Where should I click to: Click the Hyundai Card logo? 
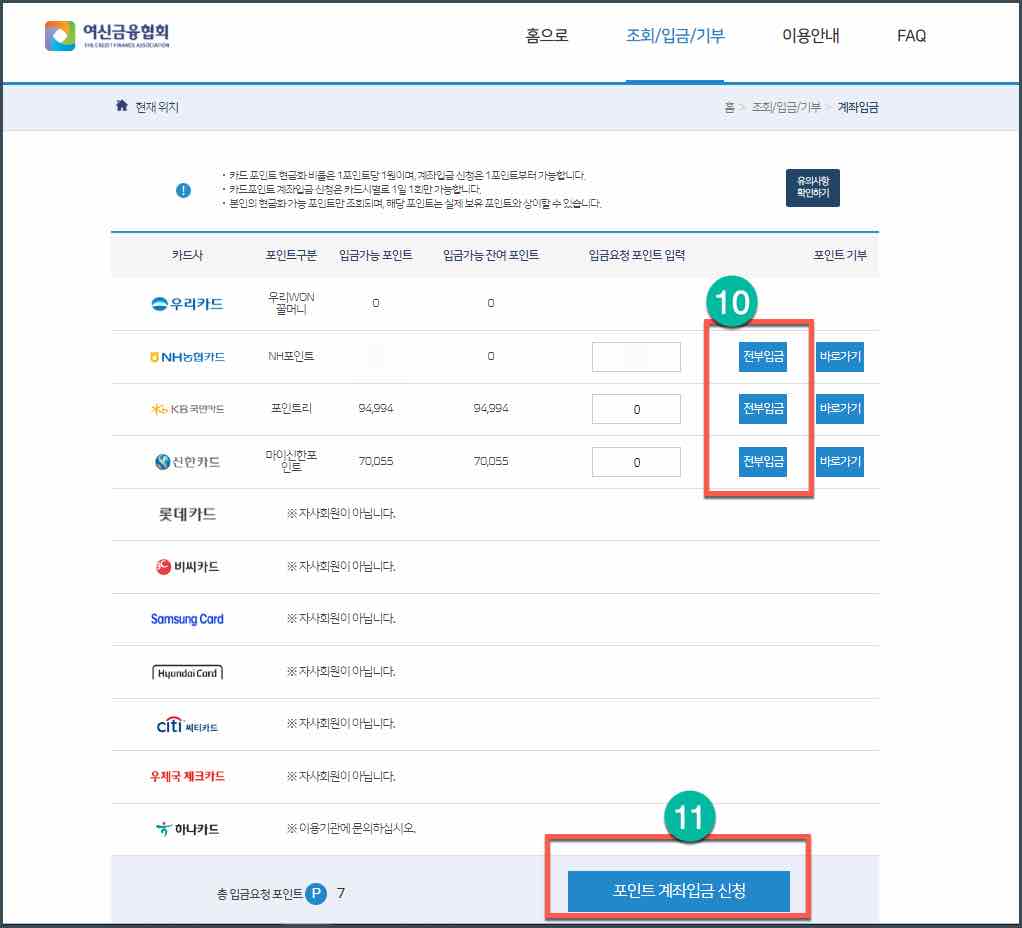click(187, 673)
